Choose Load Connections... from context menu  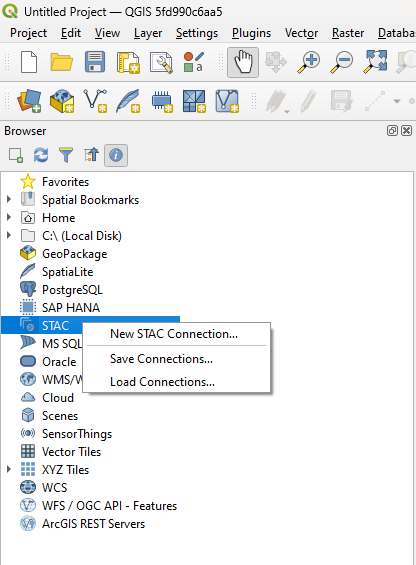point(177,382)
